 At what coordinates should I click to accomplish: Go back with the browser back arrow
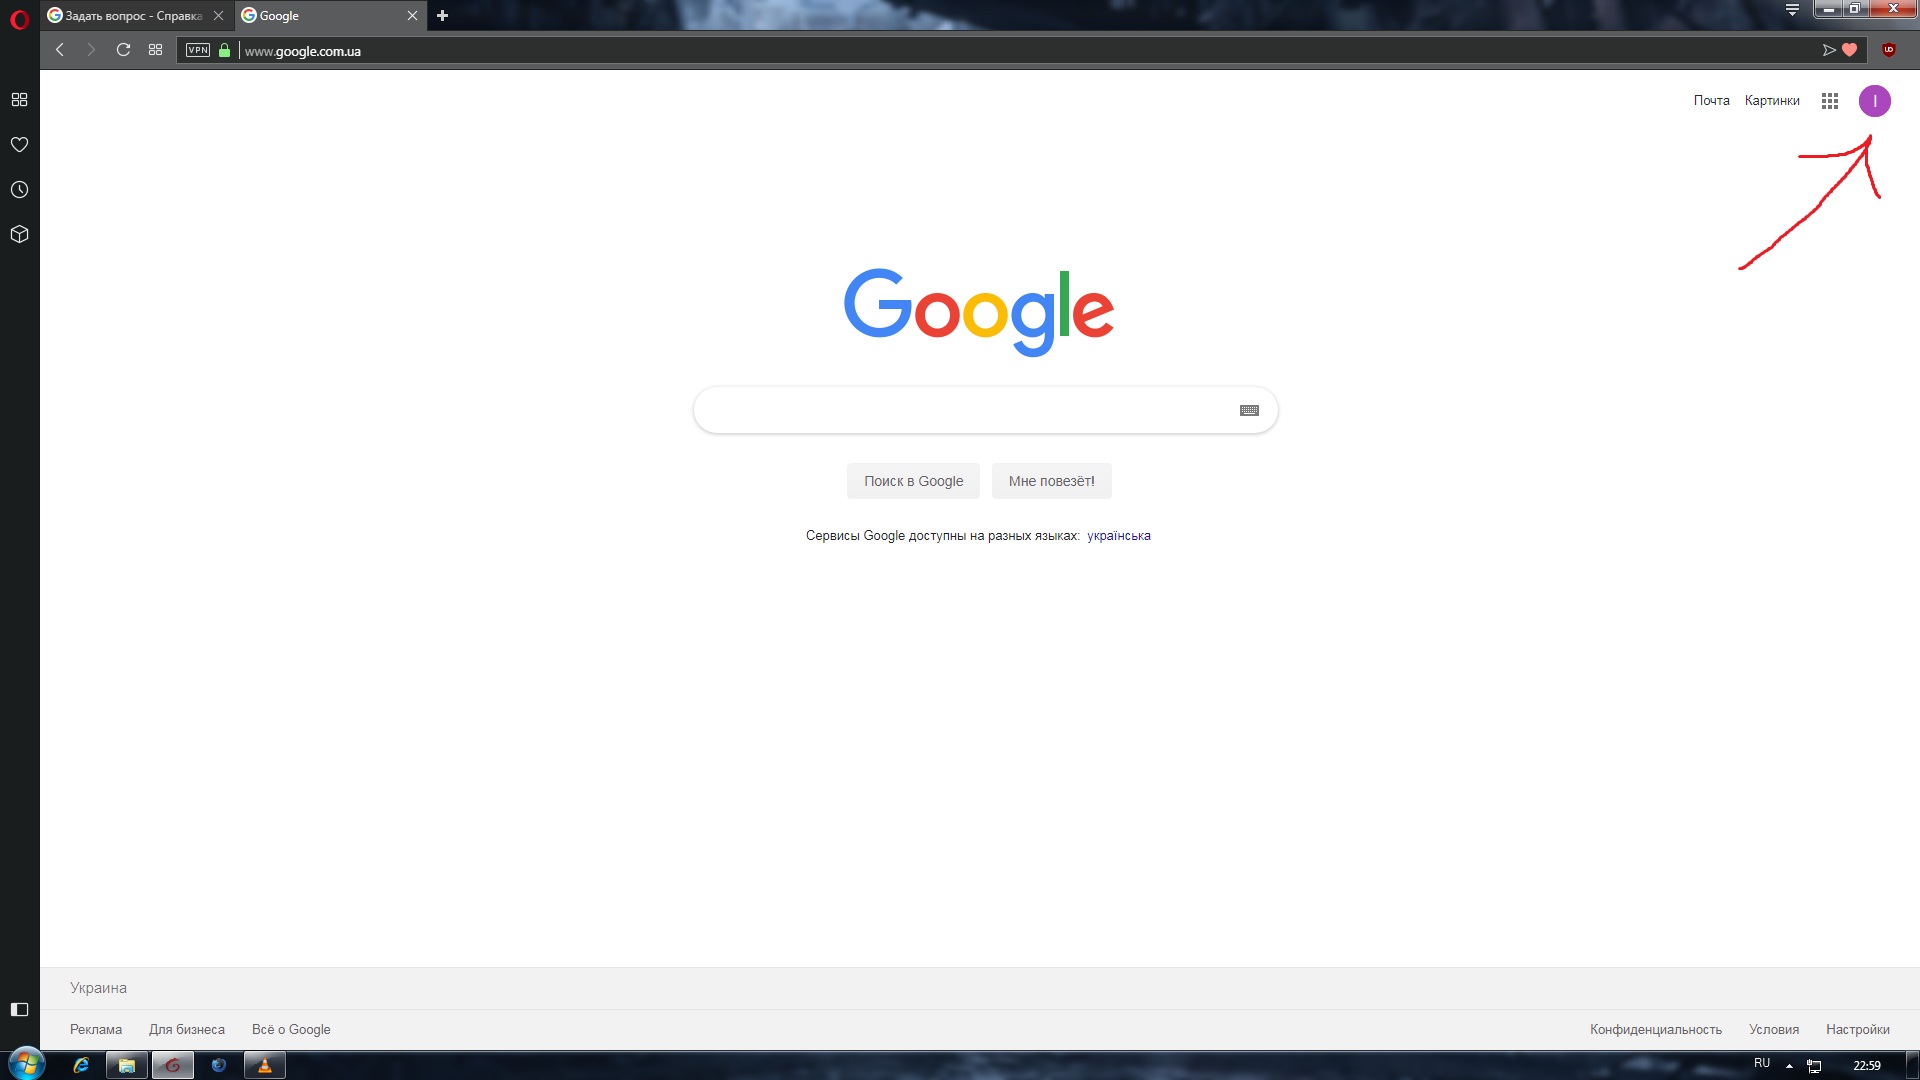coord(60,50)
